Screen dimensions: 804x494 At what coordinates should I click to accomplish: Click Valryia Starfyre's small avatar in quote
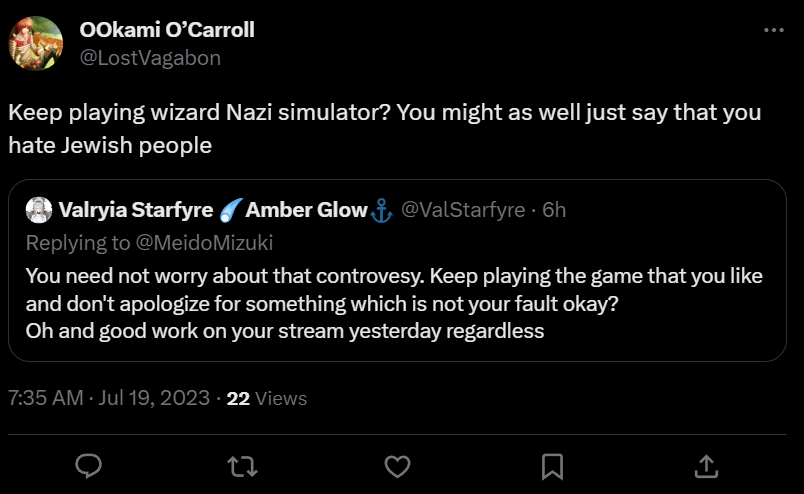38,210
